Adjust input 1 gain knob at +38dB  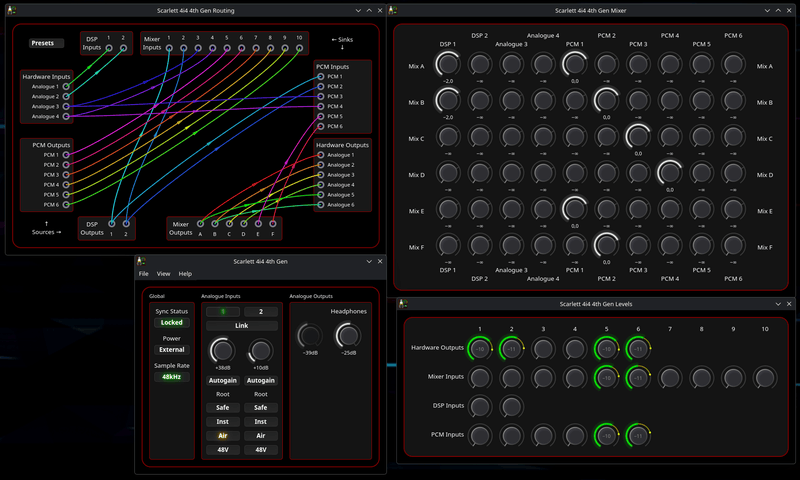click(x=222, y=350)
